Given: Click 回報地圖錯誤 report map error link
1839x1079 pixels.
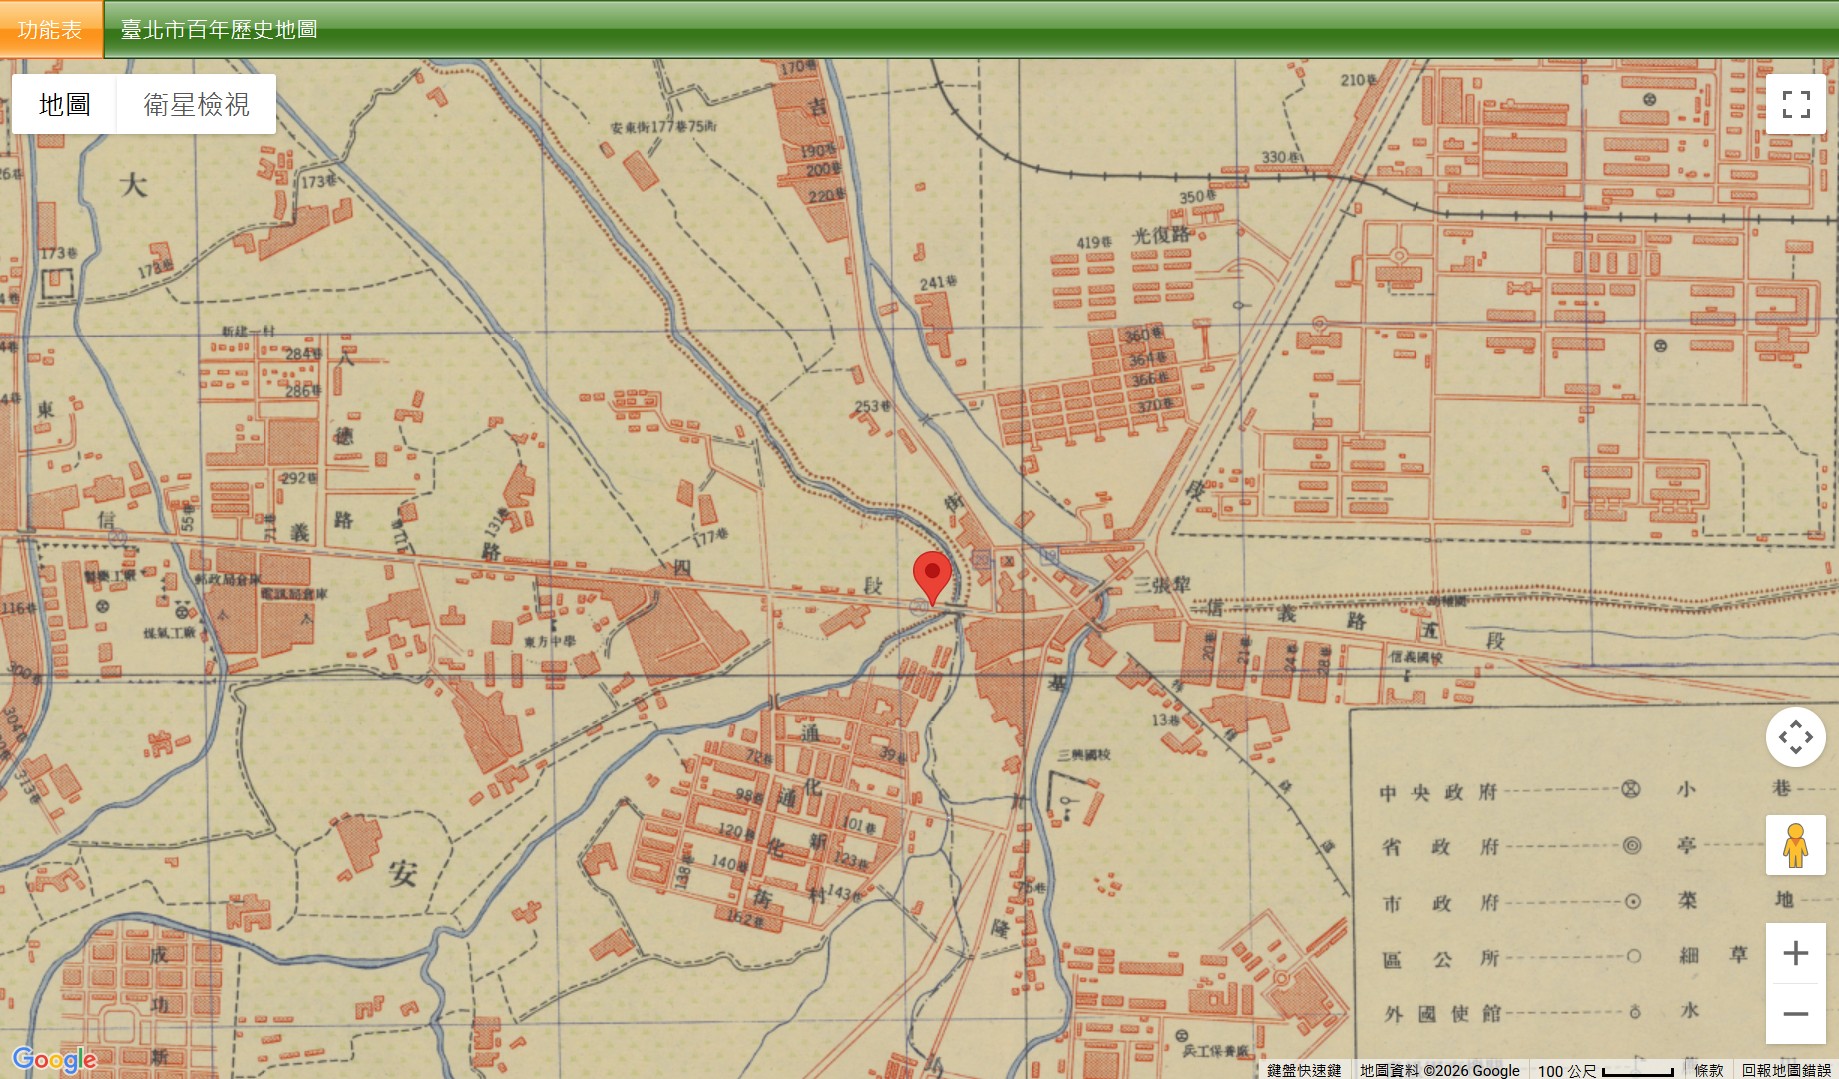Looking at the screenshot, I should click(1786, 1070).
